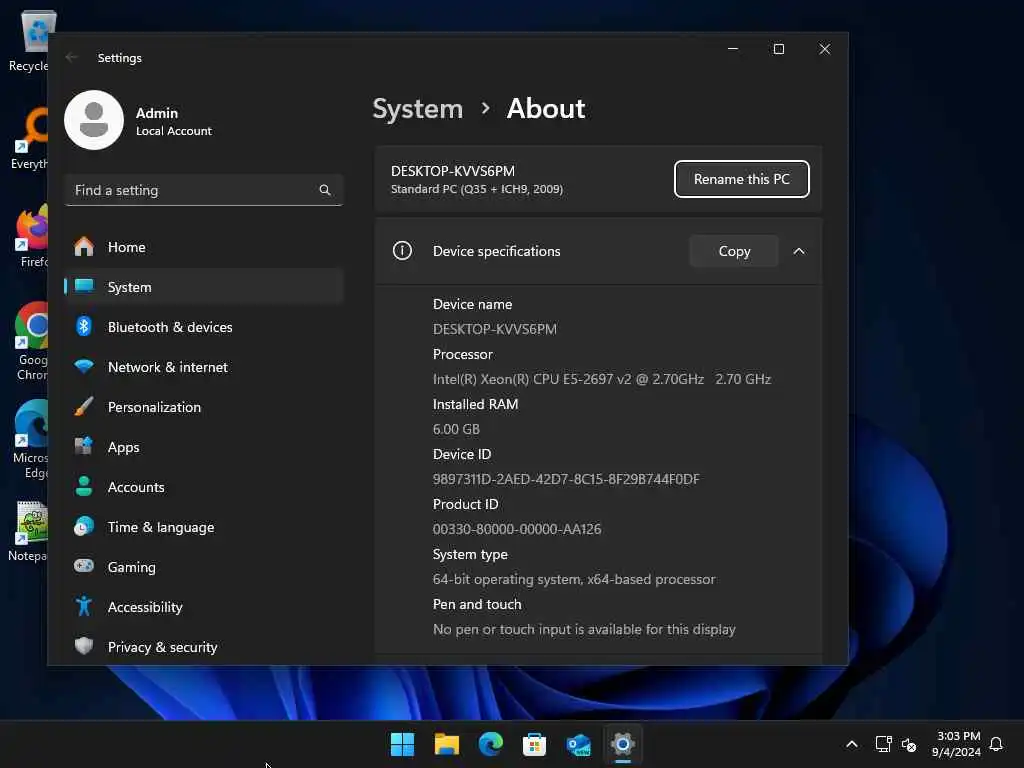Launch Microsoft Edge from the taskbar
The height and width of the screenshot is (768, 1024).
(490, 744)
